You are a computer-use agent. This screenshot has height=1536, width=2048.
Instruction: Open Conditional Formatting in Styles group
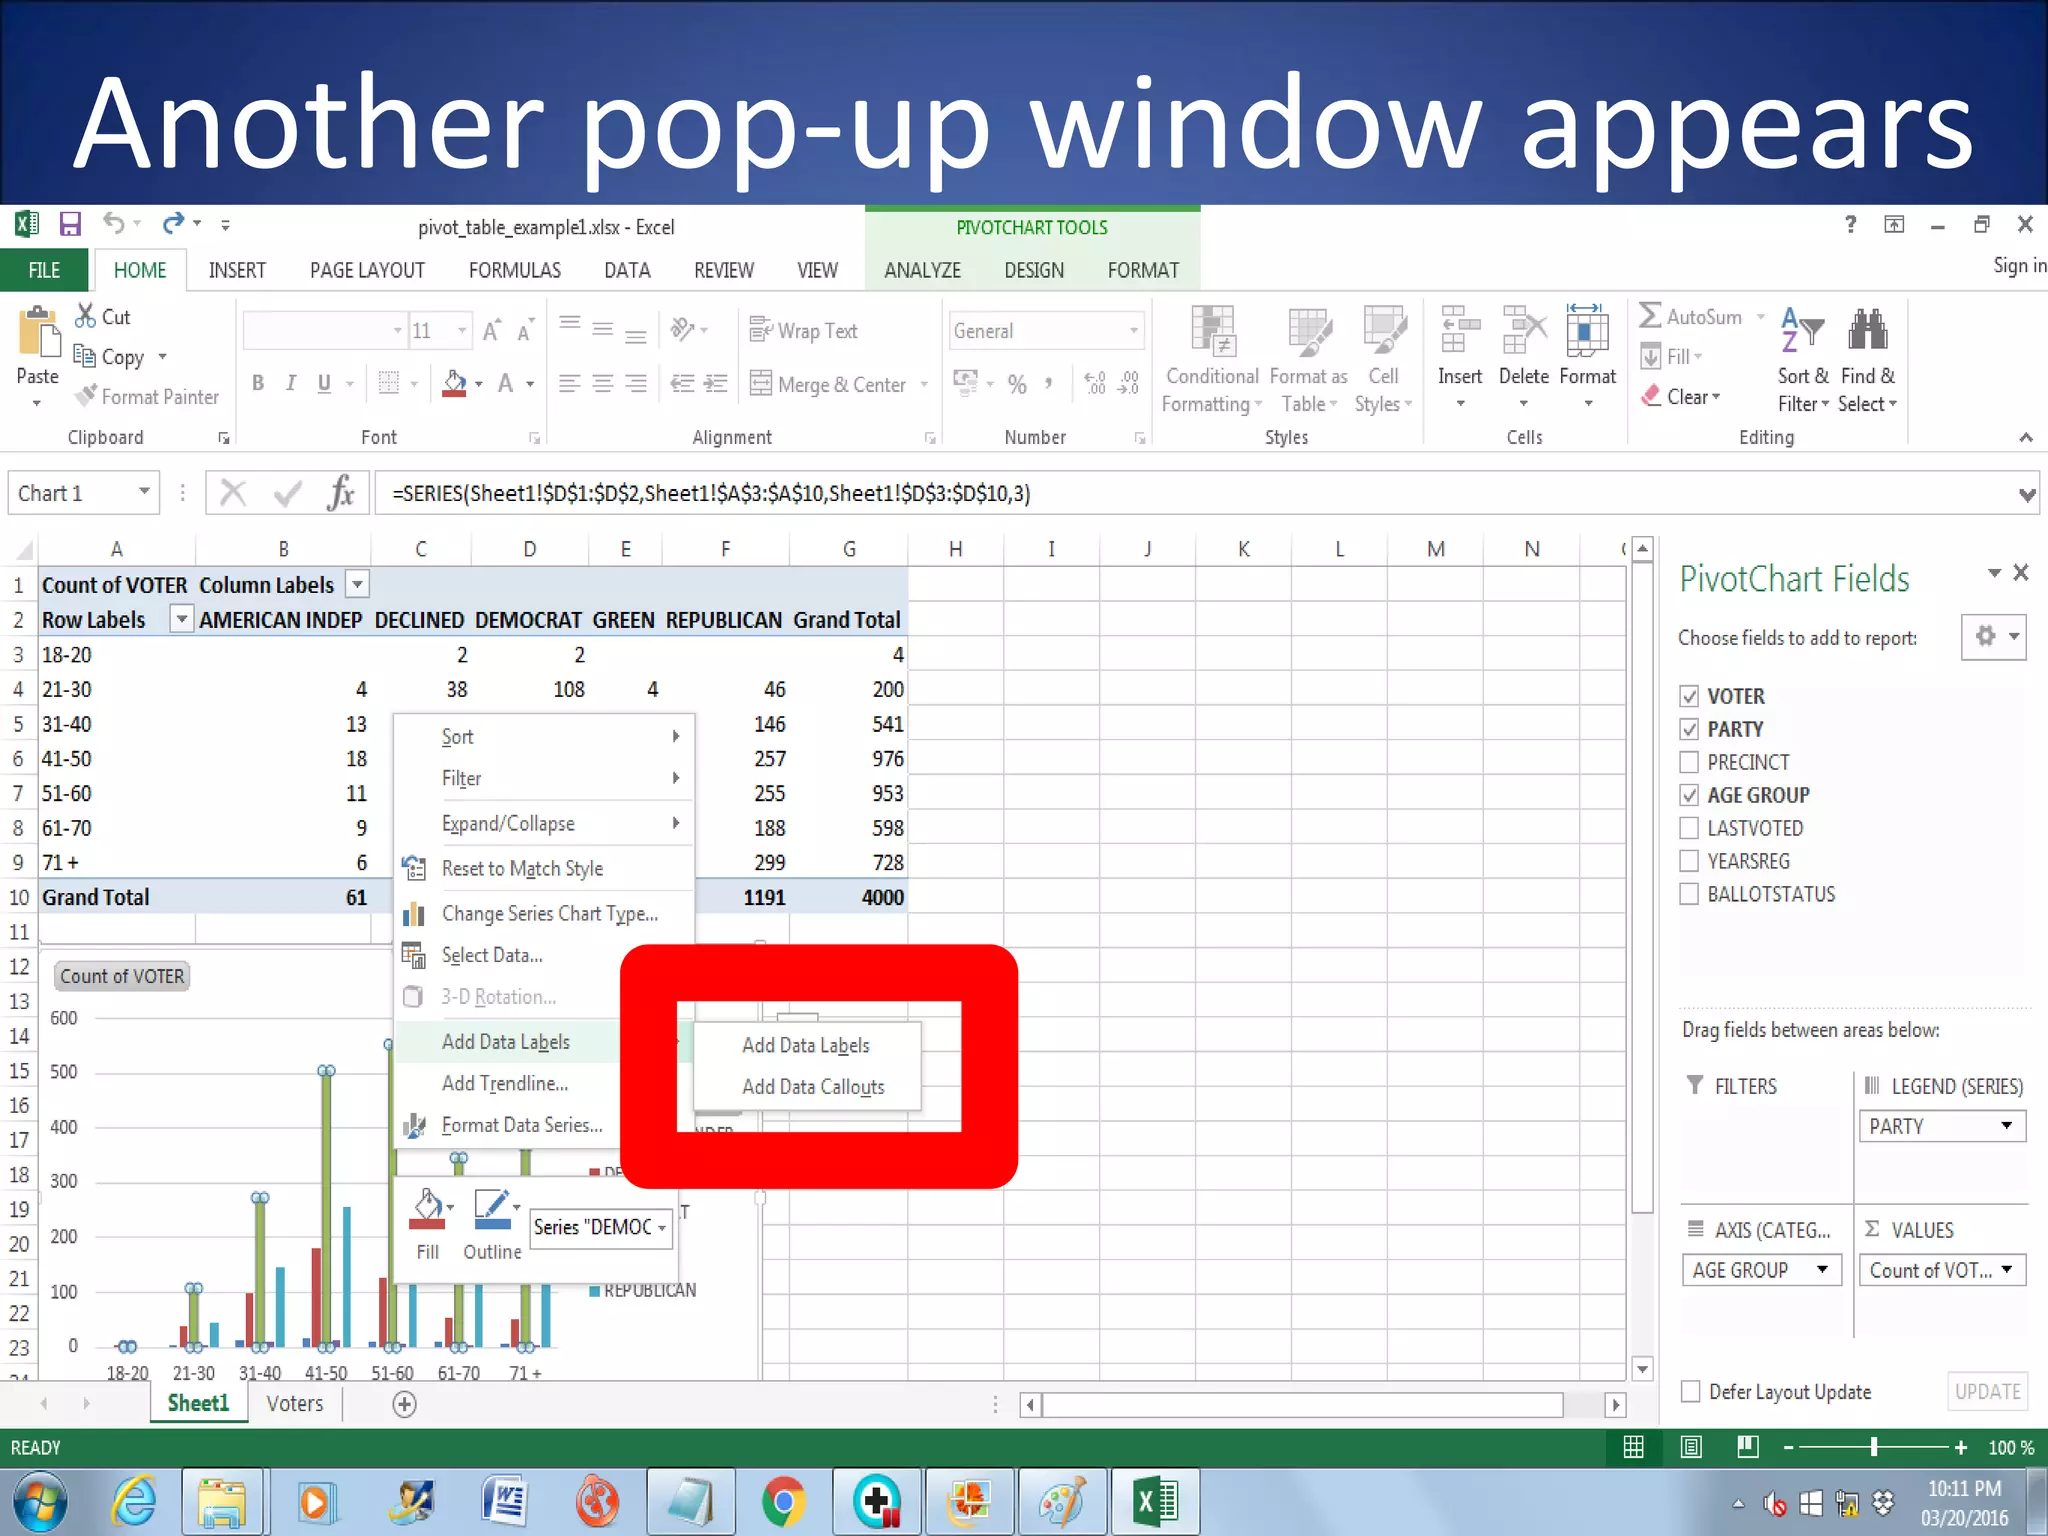pyautogui.click(x=1212, y=360)
